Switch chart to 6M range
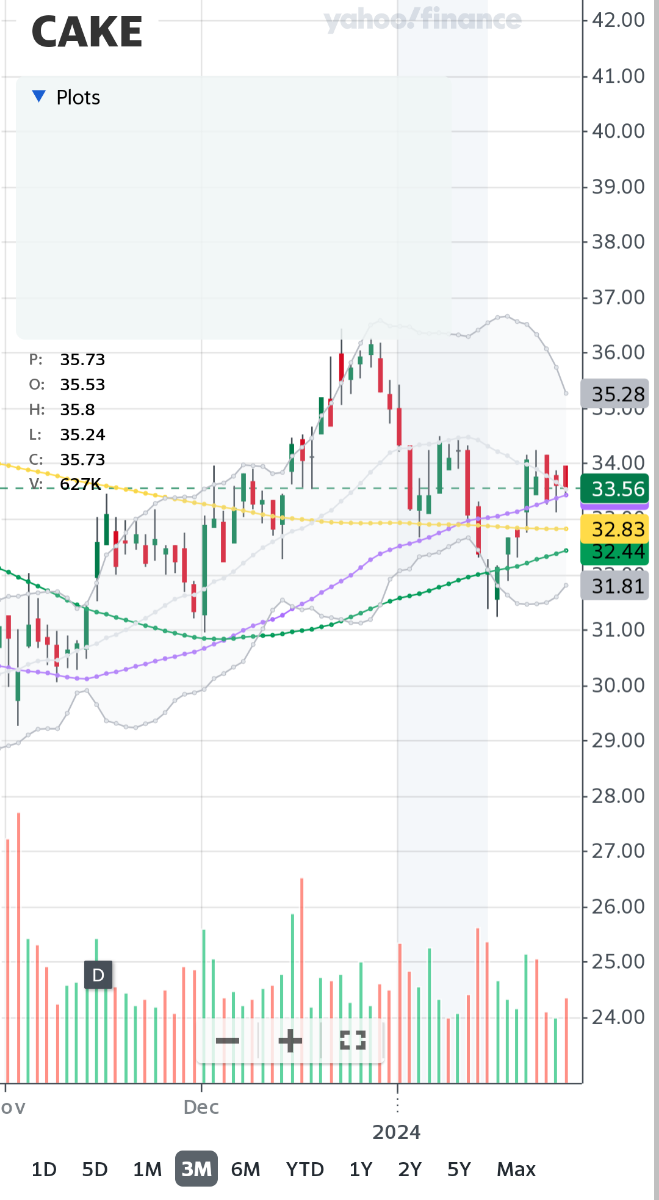This screenshot has height=1200, width=659. (245, 1169)
